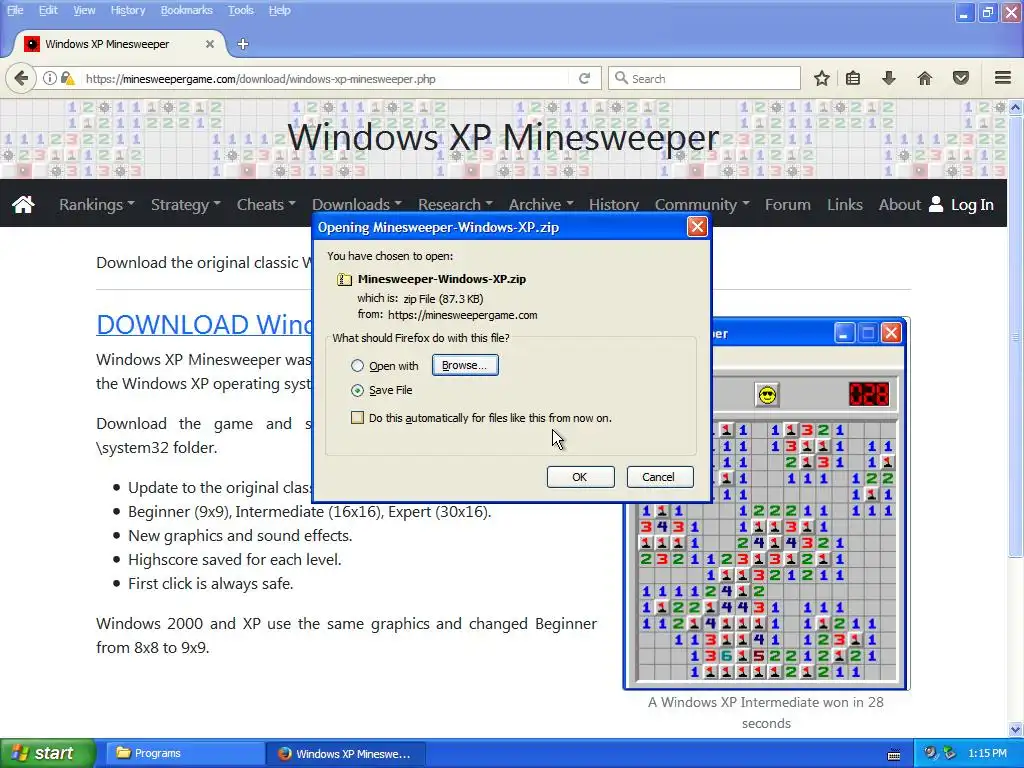Click OK in the download dialog
This screenshot has height=768, width=1024.
point(580,477)
